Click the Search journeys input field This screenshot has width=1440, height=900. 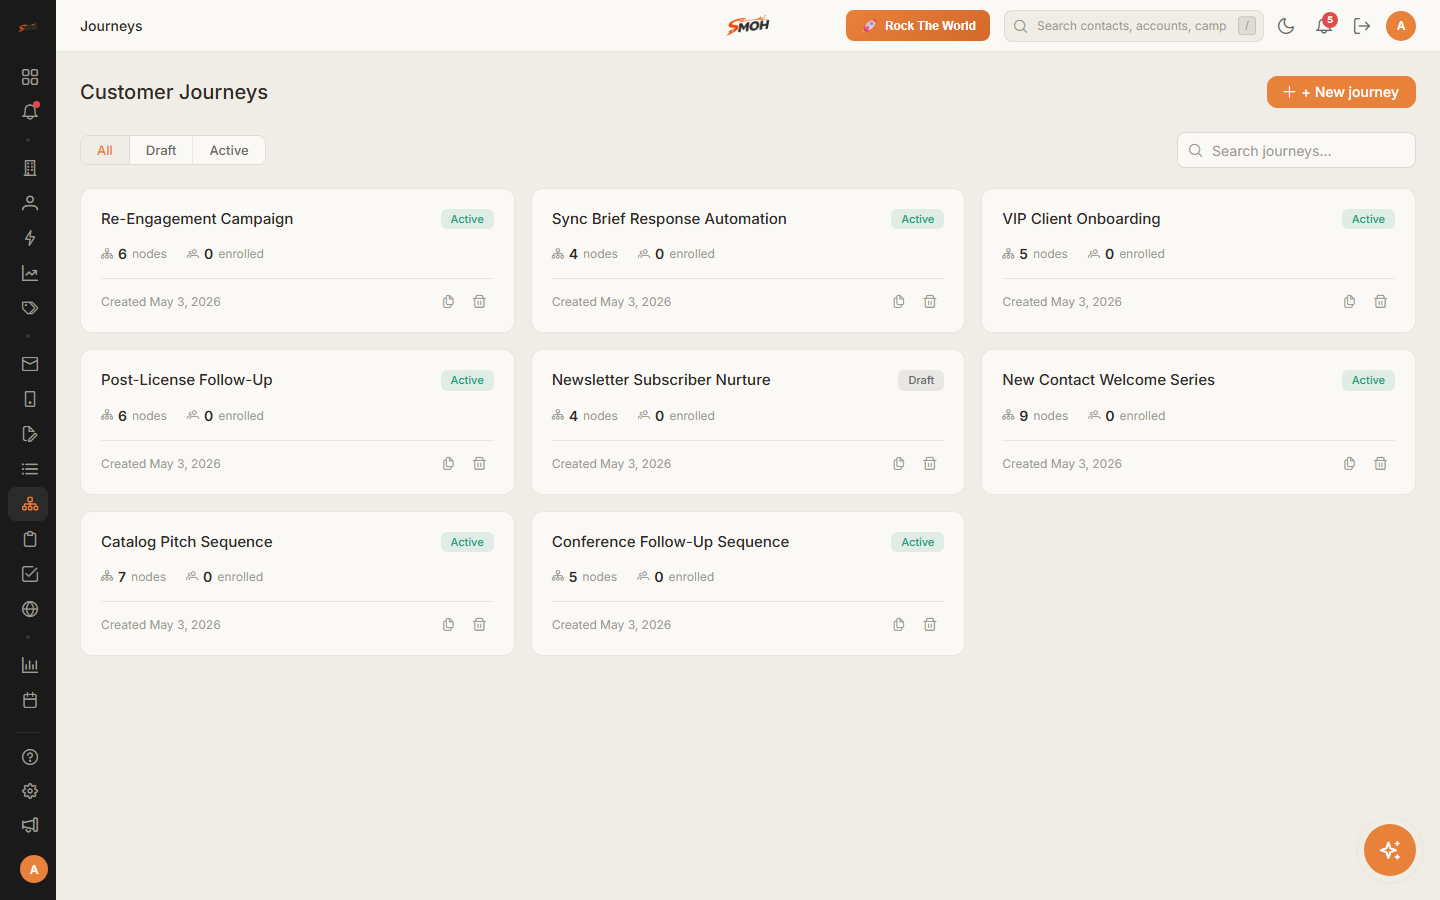[1296, 150]
